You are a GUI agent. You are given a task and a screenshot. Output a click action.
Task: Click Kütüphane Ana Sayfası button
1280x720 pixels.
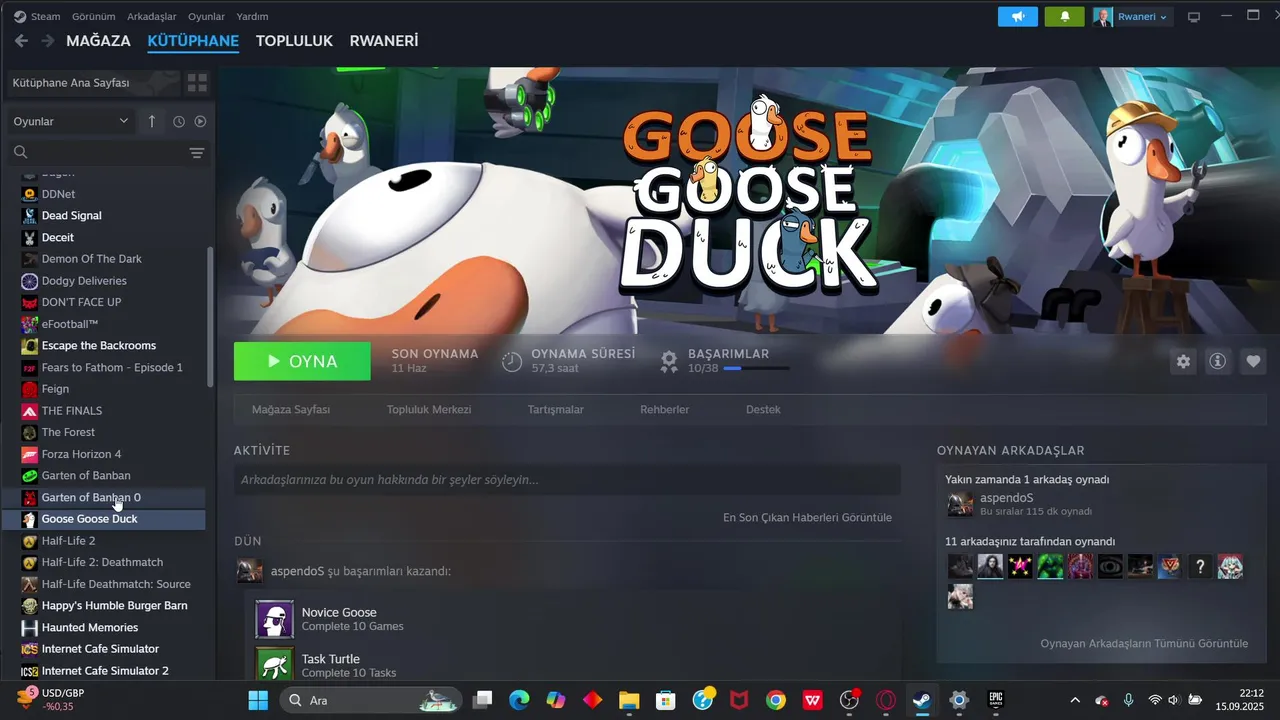pos(93,83)
